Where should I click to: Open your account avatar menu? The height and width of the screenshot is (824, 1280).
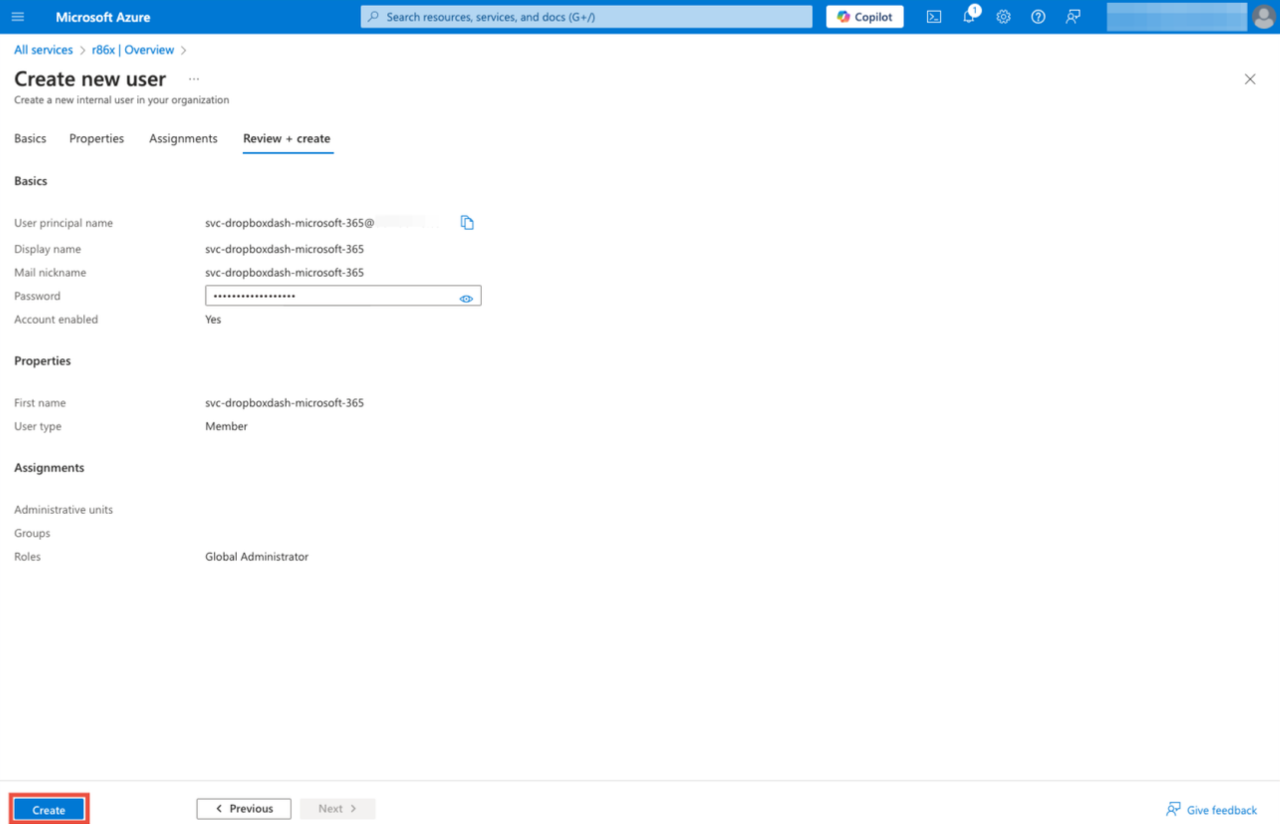[1261, 16]
